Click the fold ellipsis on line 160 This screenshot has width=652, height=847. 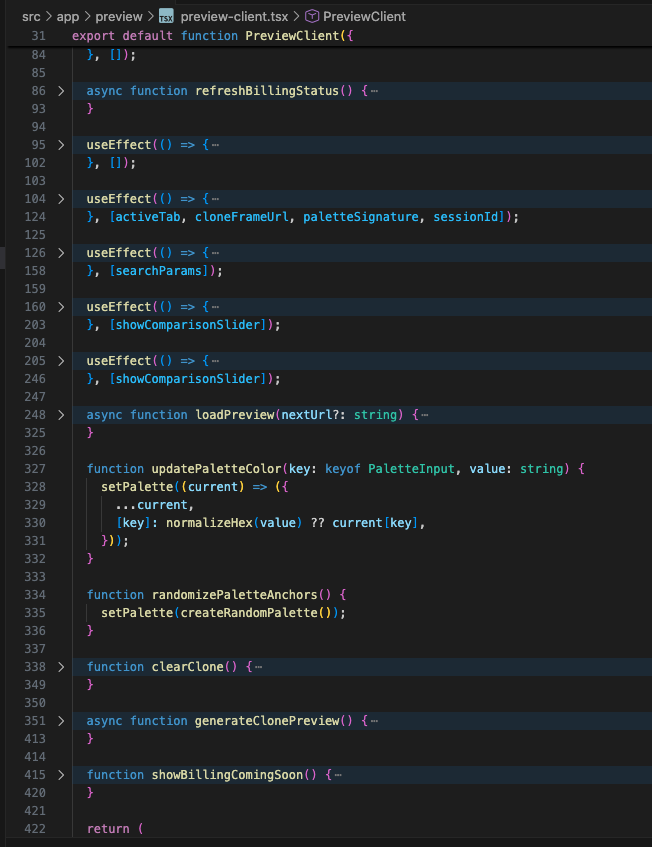point(216,307)
